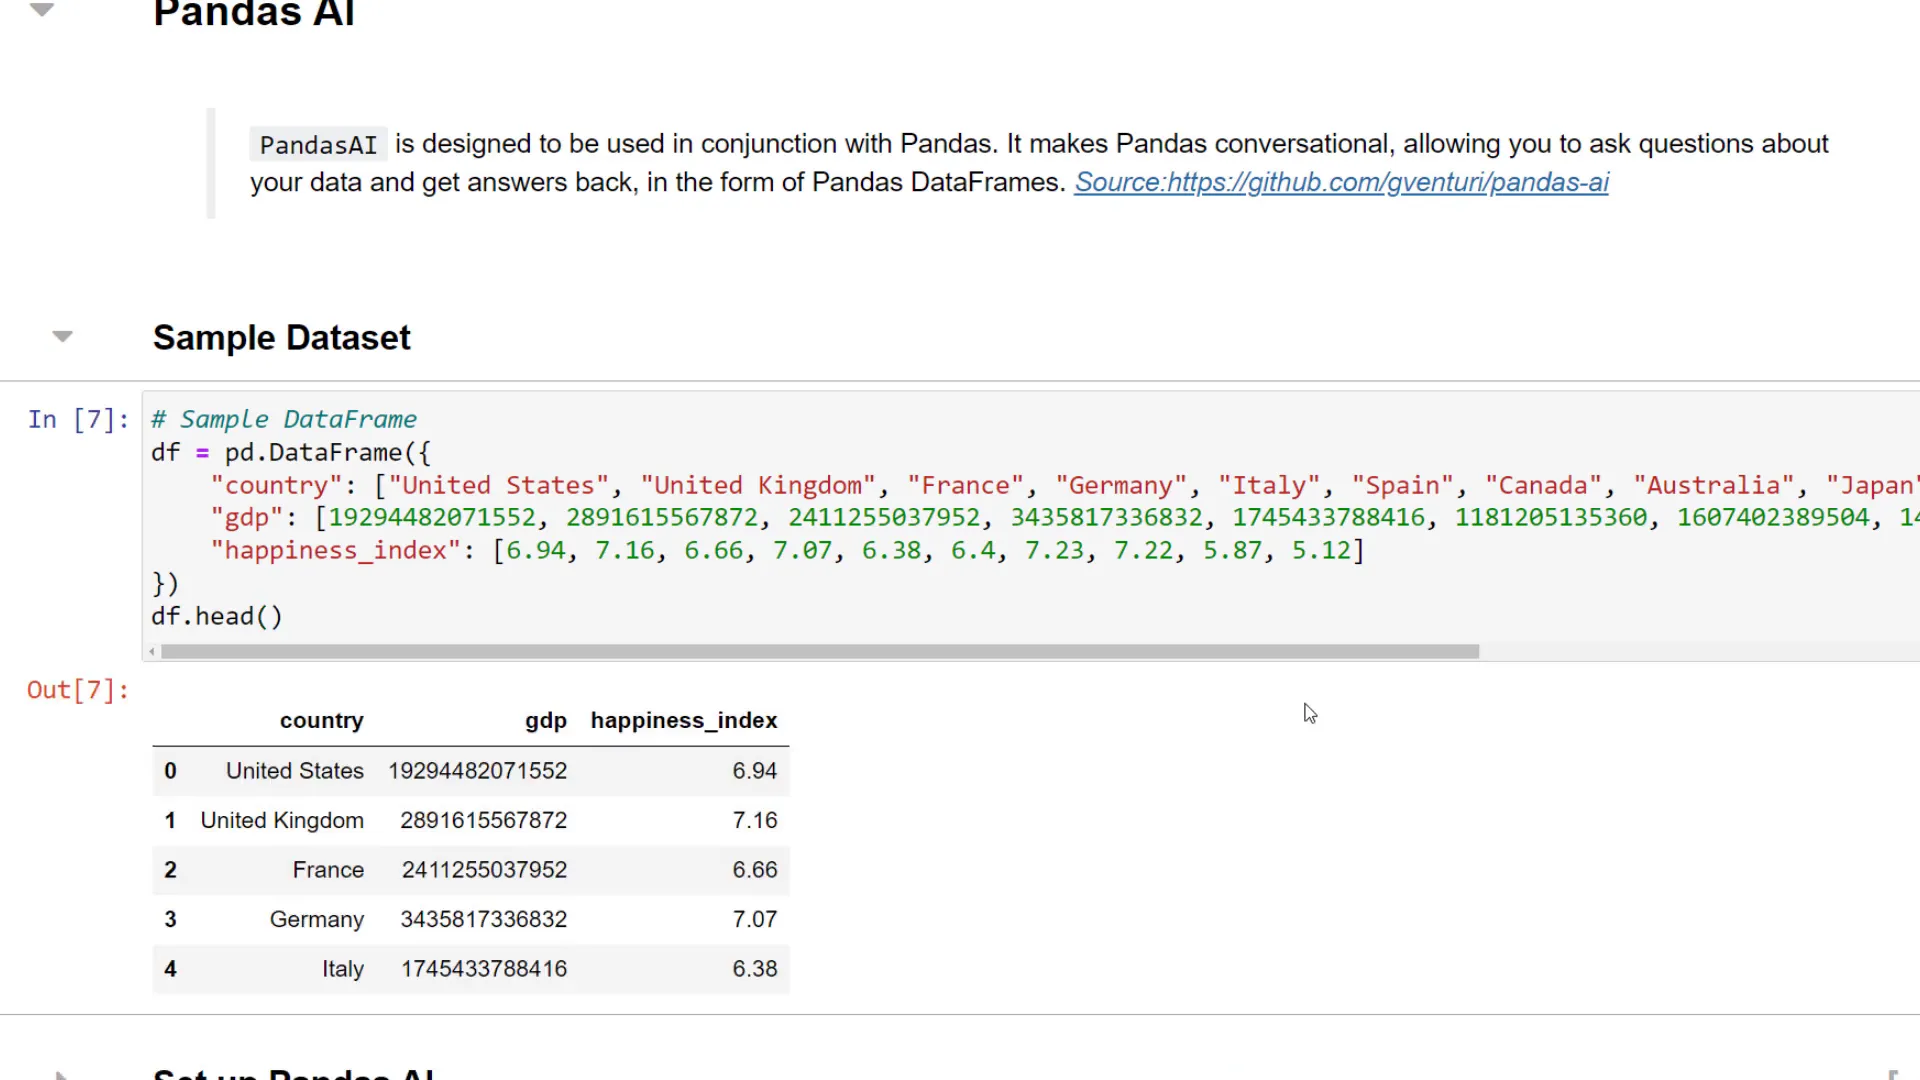Click the Sample Dataset heading
Viewport: 1920px width, 1080px height.
click(x=281, y=338)
